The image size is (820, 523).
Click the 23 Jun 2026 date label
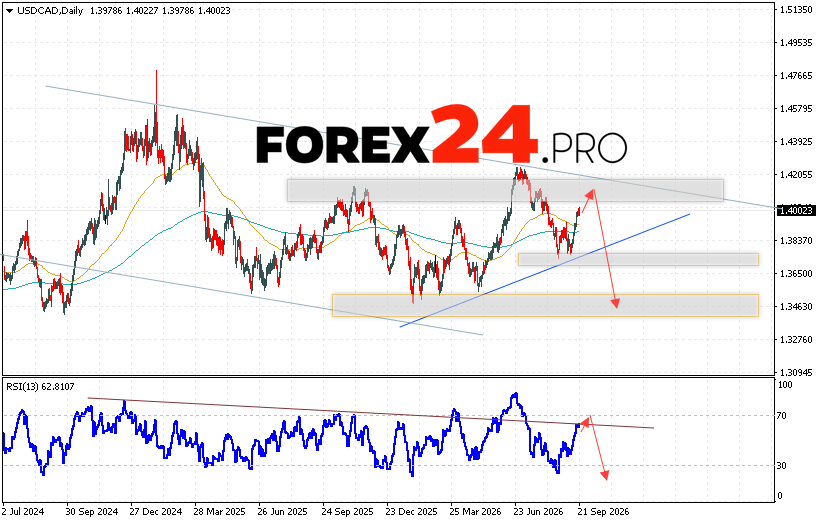(539, 511)
